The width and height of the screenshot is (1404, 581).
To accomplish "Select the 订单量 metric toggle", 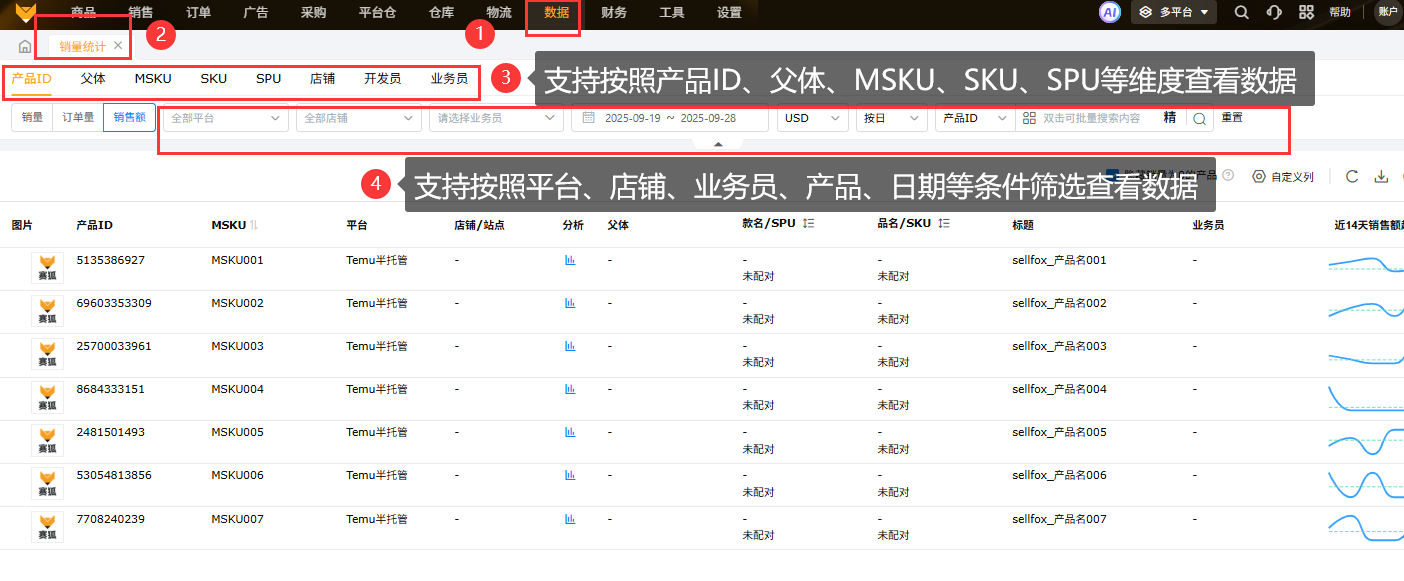I will [78, 117].
